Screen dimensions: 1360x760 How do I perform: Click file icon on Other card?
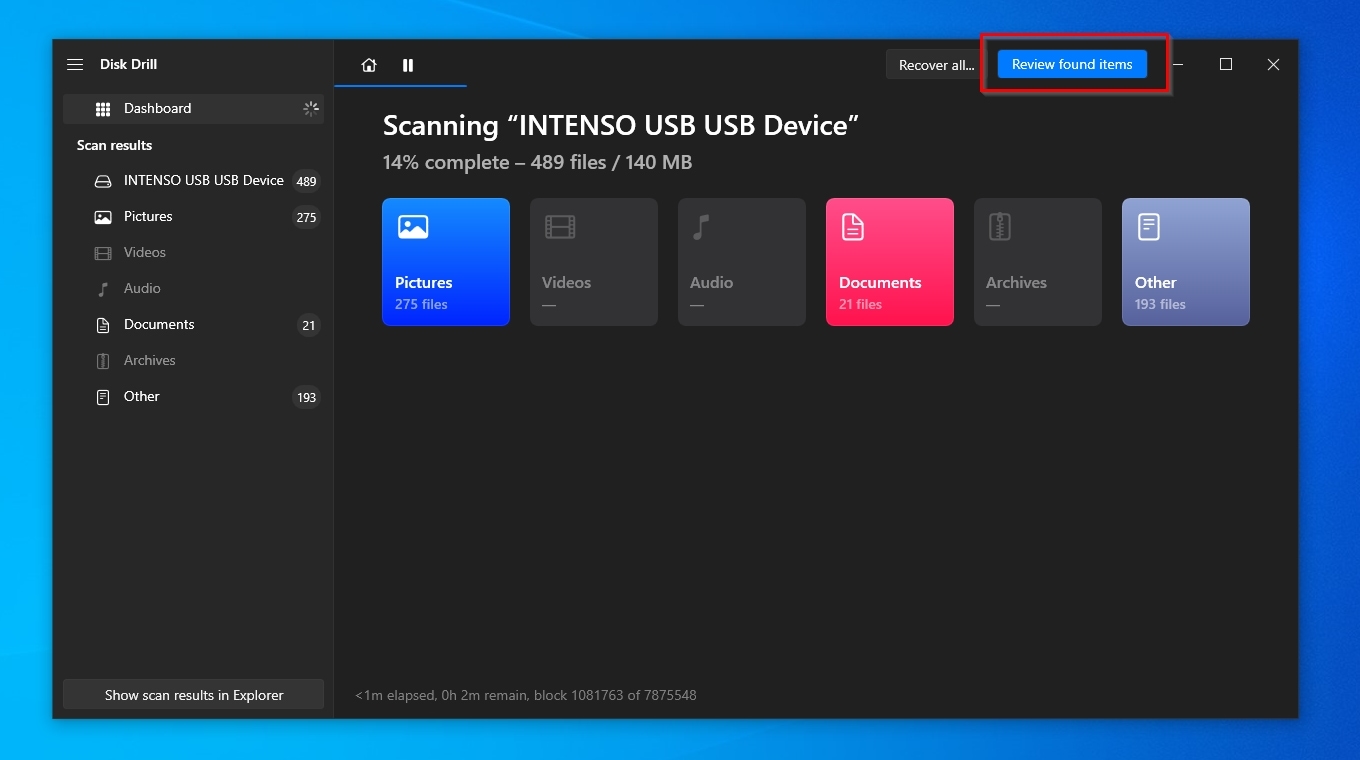[x=1149, y=227]
